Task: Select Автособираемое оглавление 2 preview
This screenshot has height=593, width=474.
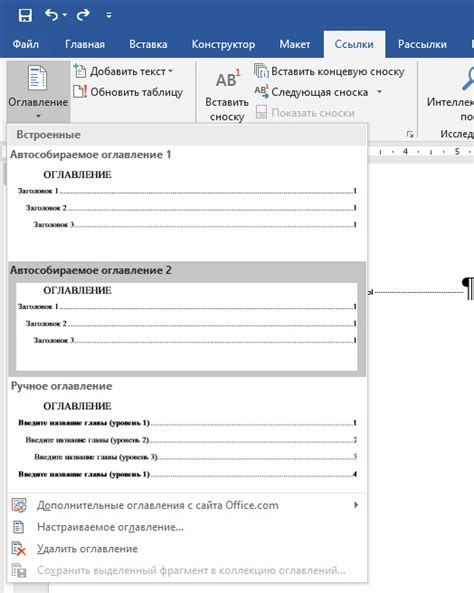Action: tap(187, 319)
